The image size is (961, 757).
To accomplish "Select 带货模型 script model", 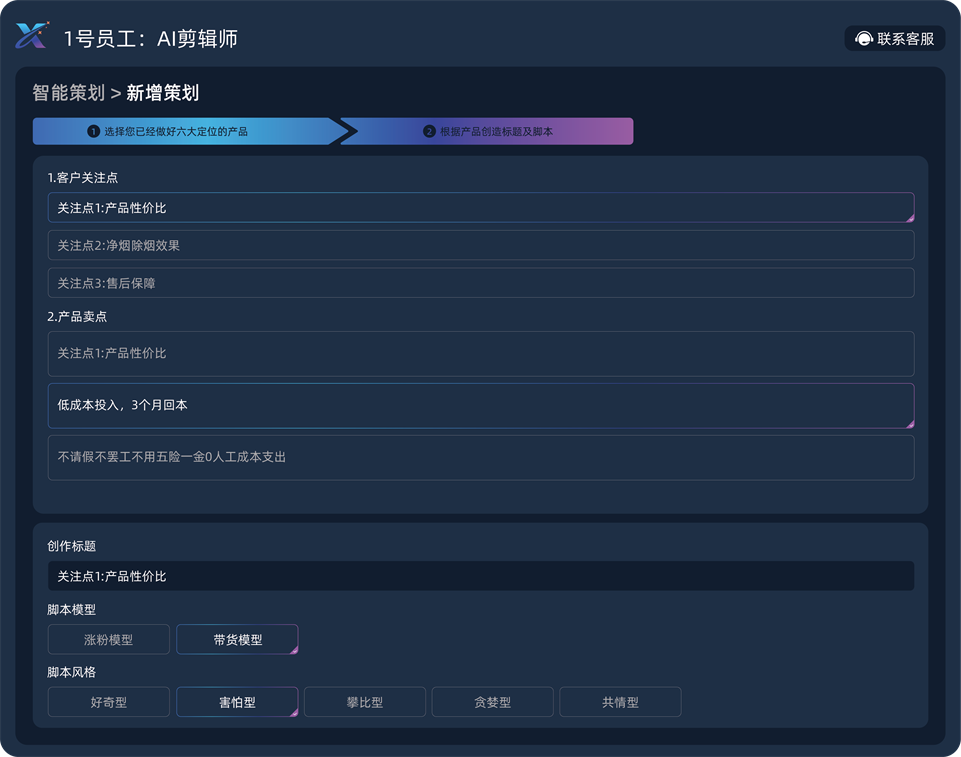I will point(237,640).
